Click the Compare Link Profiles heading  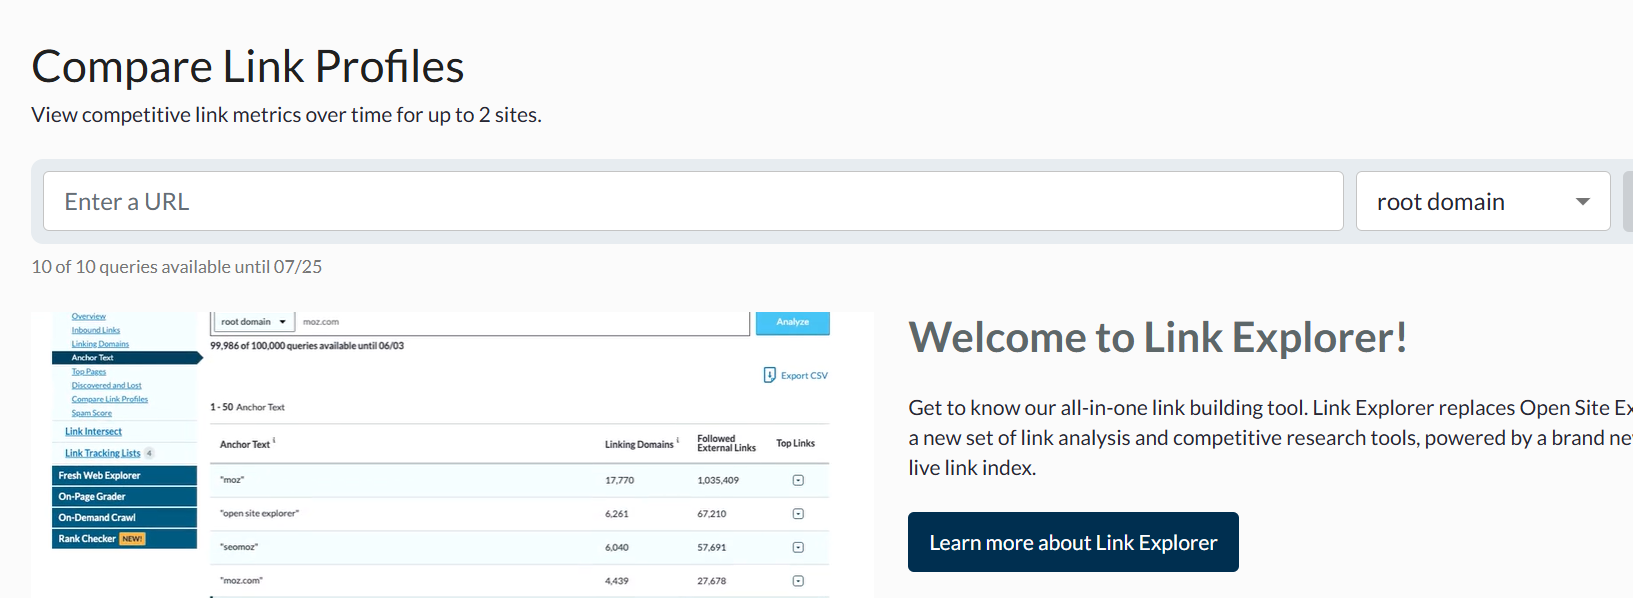point(248,67)
